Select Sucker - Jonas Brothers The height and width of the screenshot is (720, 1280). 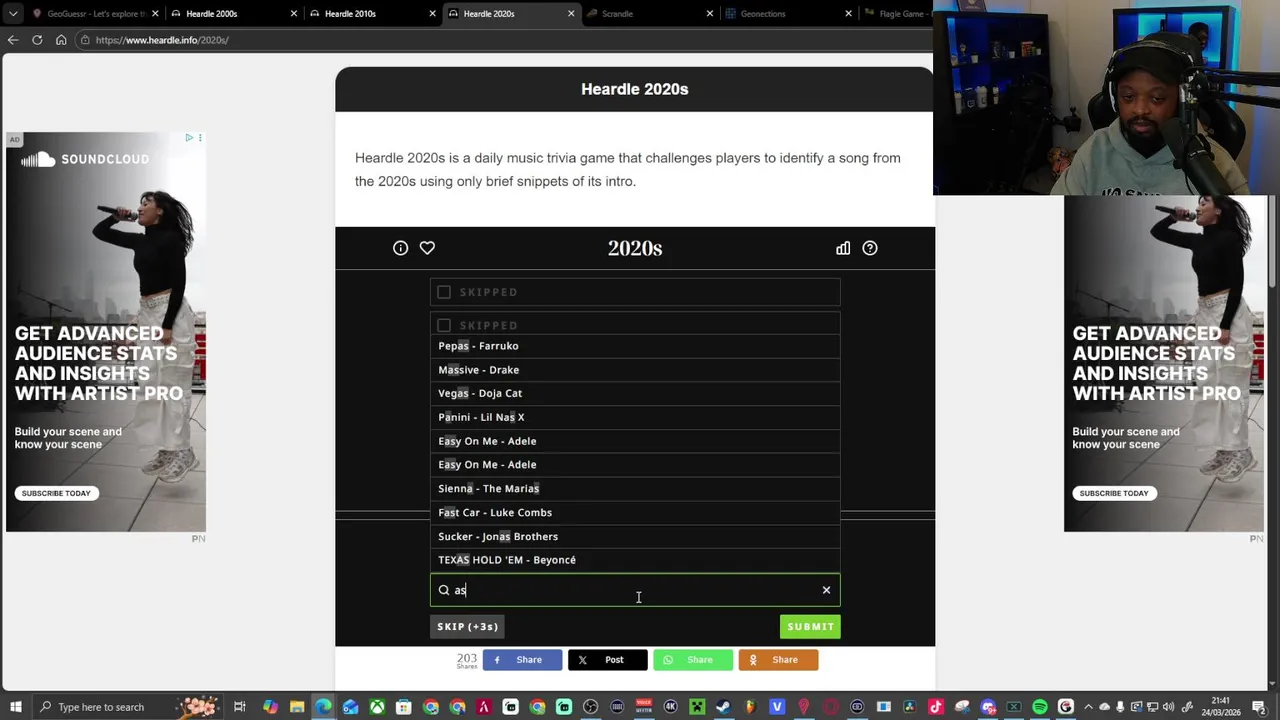point(635,536)
